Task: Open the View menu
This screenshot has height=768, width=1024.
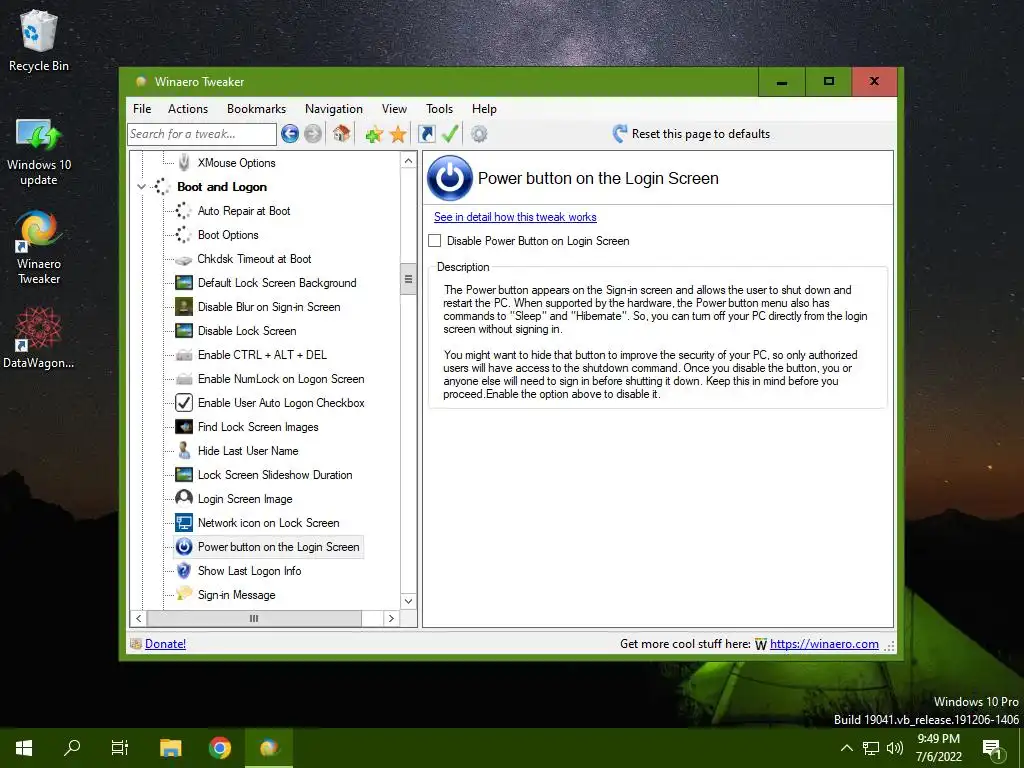Action: pyautogui.click(x=394, y=108)
